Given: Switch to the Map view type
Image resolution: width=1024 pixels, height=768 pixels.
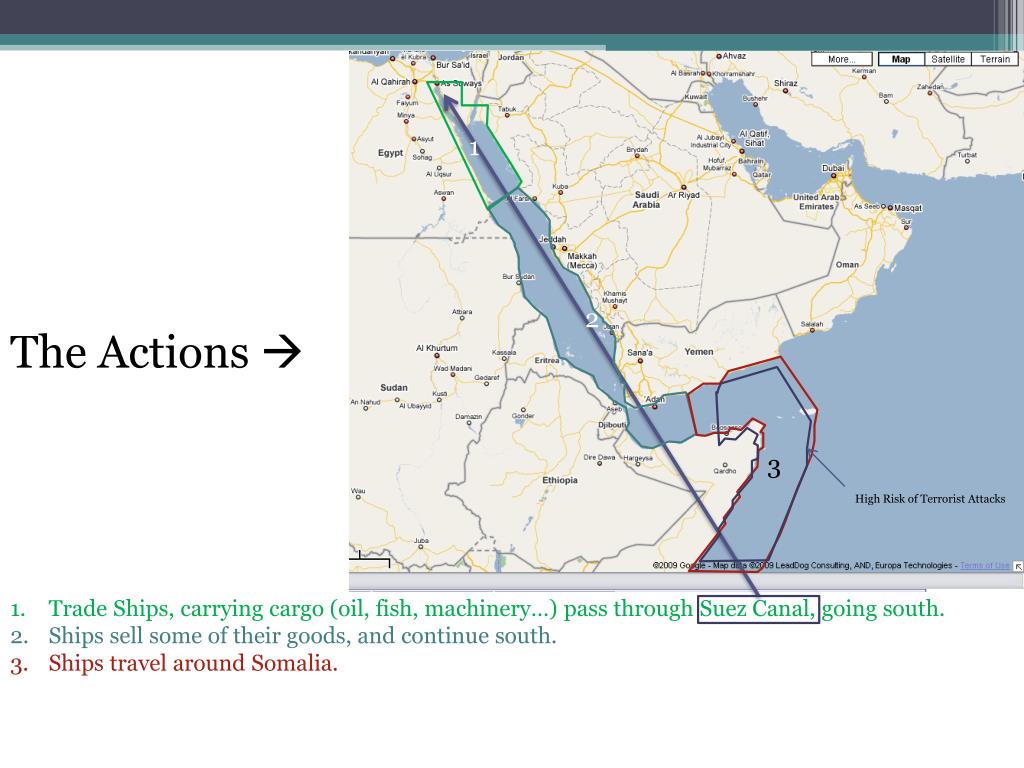Looking at the screenshot, I should (901, 59).
